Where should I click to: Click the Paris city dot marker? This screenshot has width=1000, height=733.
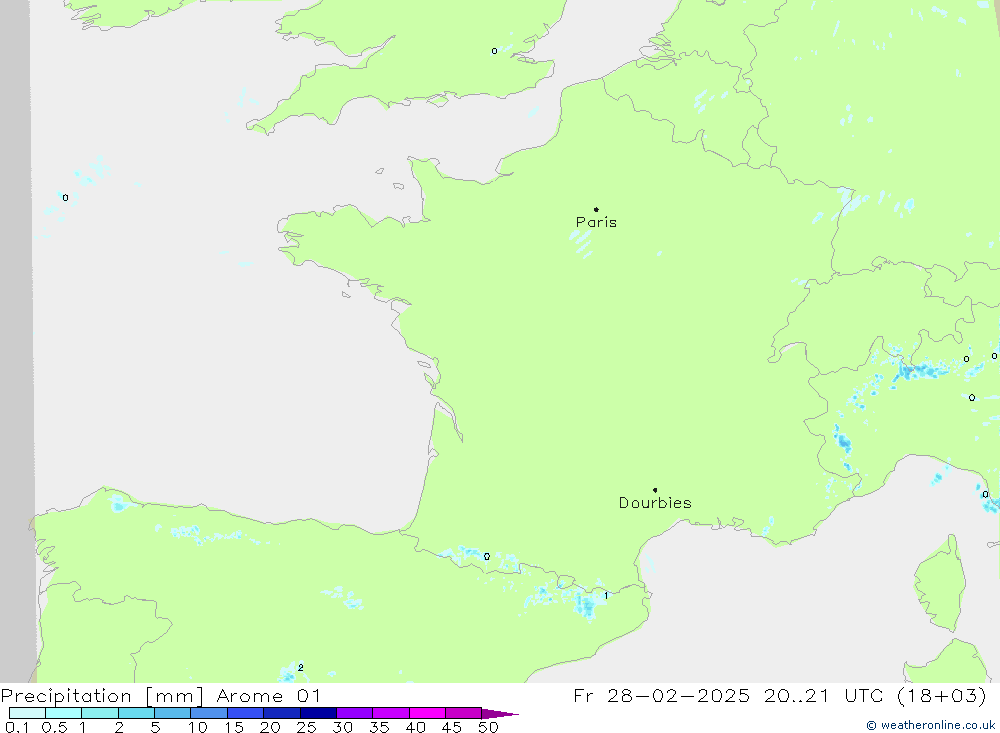(x=596, y=209)
